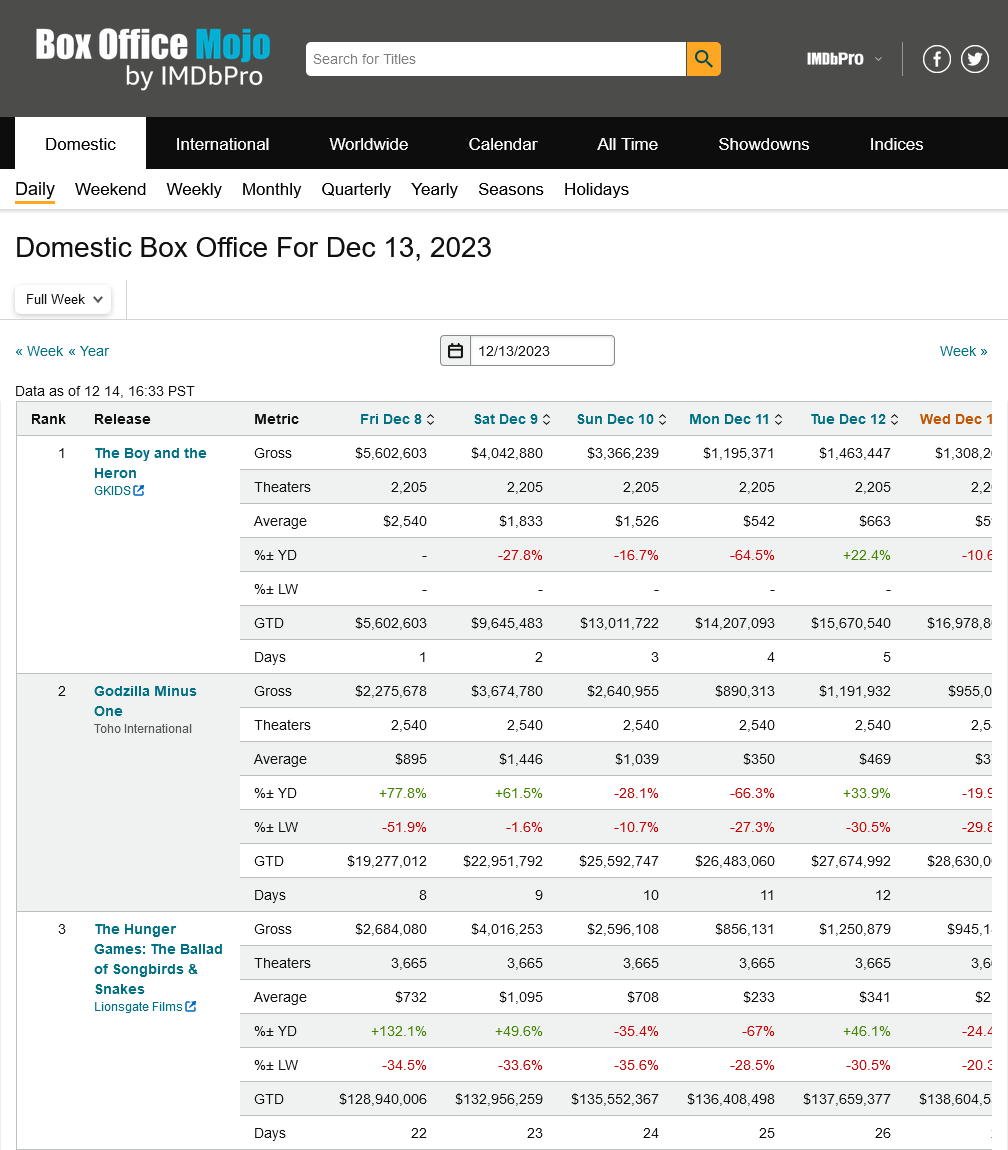Image resolution: width=1008 pixels, height=1150 pixels.
Task: Click Godzilla Sat Dec 9 Gross $3,674,780
Action: [x=507, y=691]
